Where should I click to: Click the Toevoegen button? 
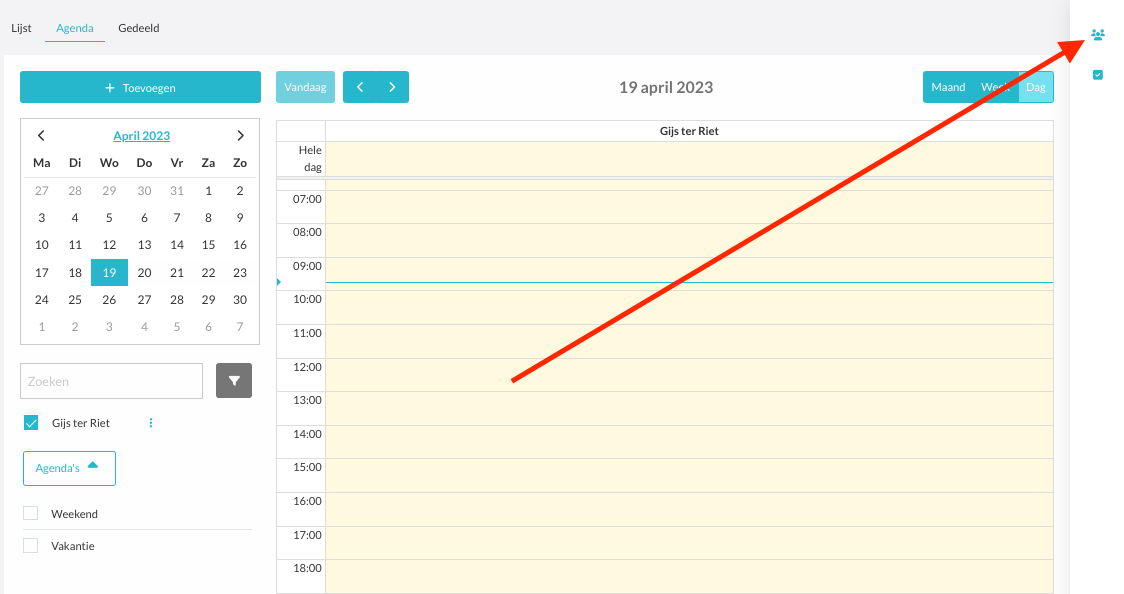tap(140, 87)
